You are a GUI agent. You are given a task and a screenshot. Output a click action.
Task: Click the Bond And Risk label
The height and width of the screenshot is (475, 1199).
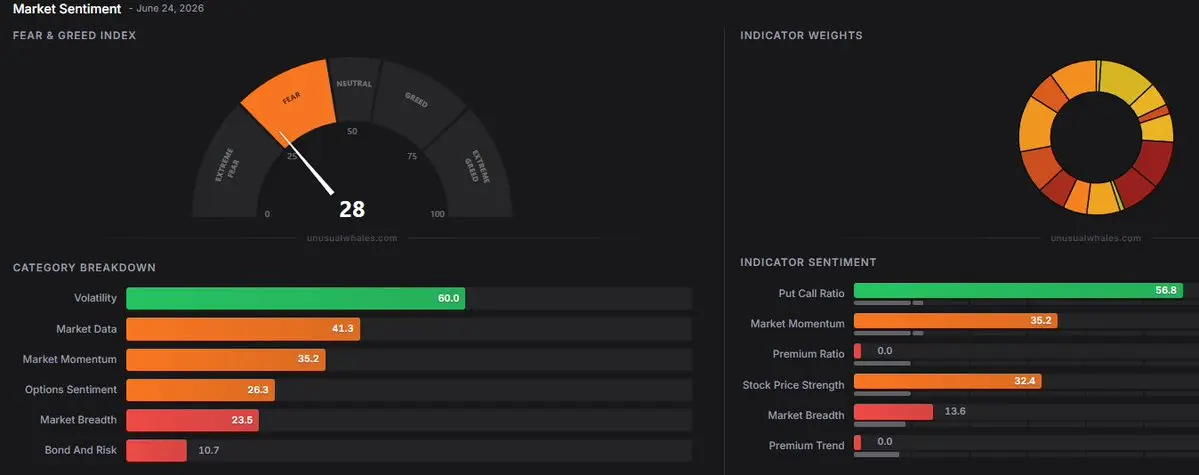click(81, 451)
